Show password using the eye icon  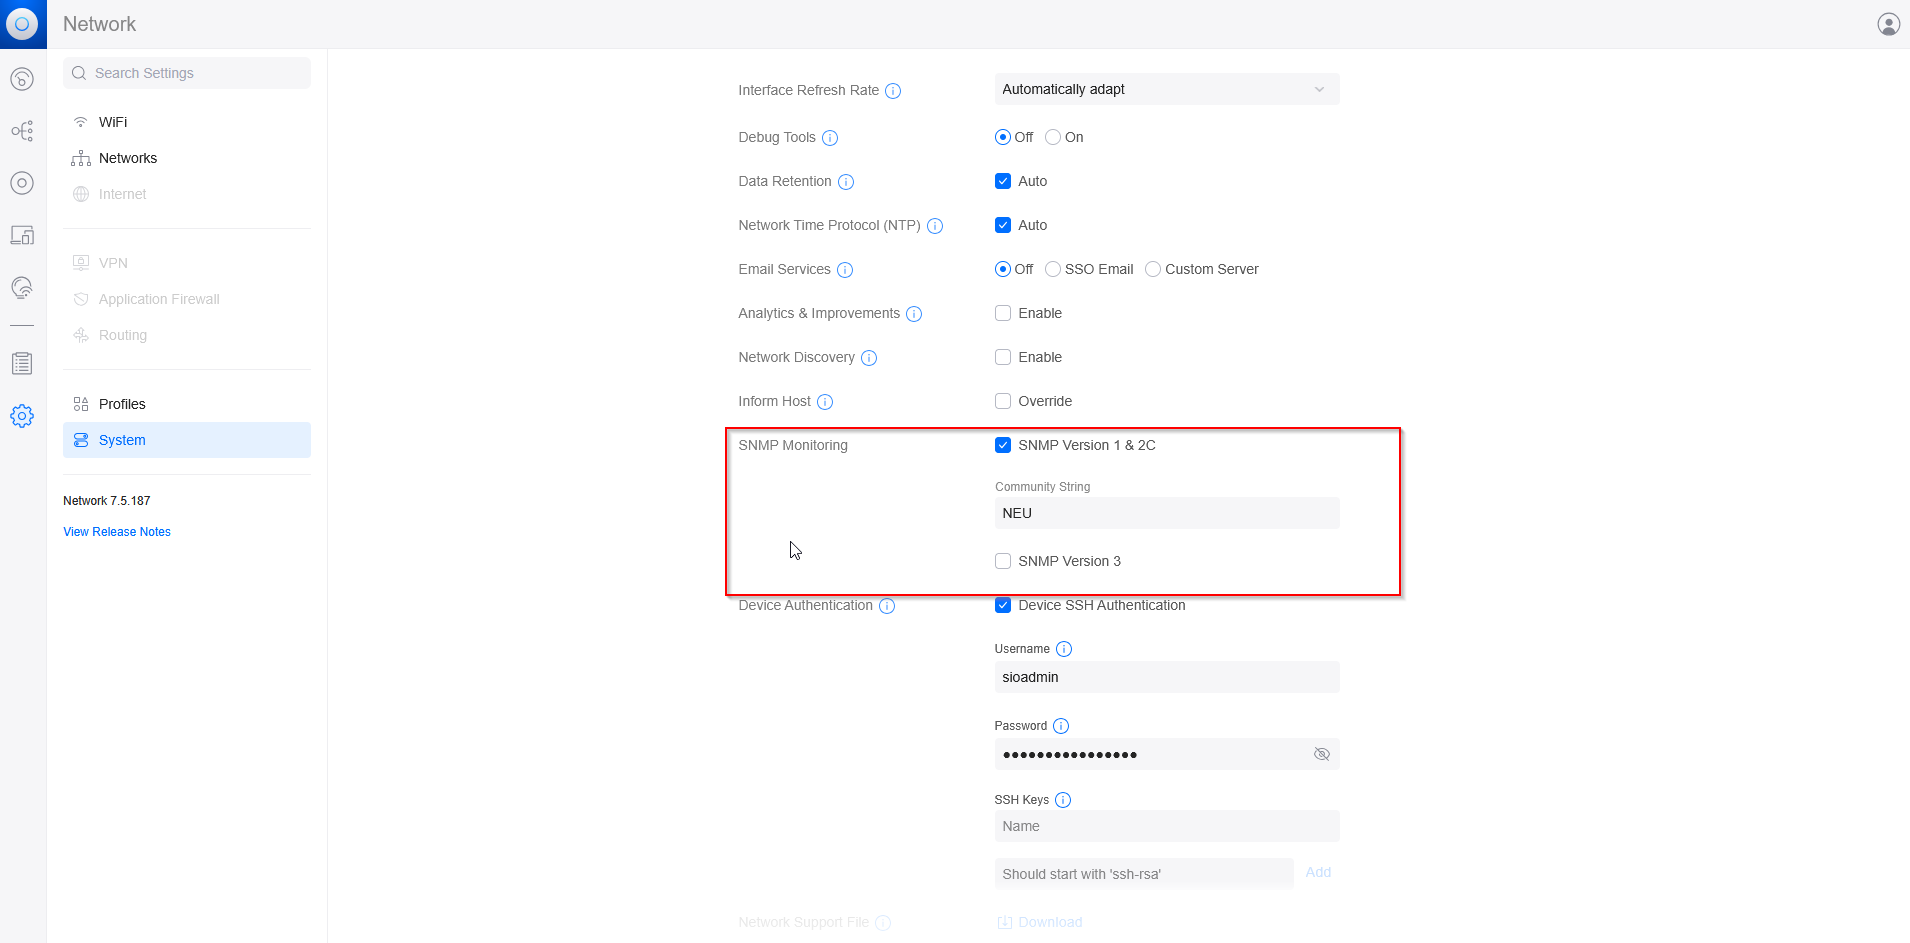pos(1321,754)
